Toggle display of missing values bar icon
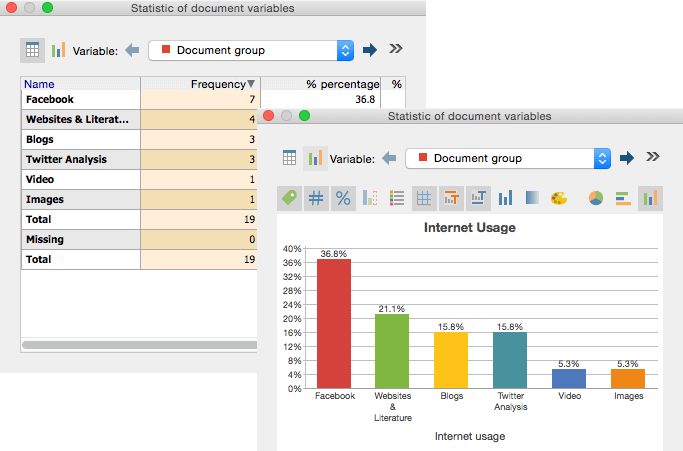 pos(370,198)
